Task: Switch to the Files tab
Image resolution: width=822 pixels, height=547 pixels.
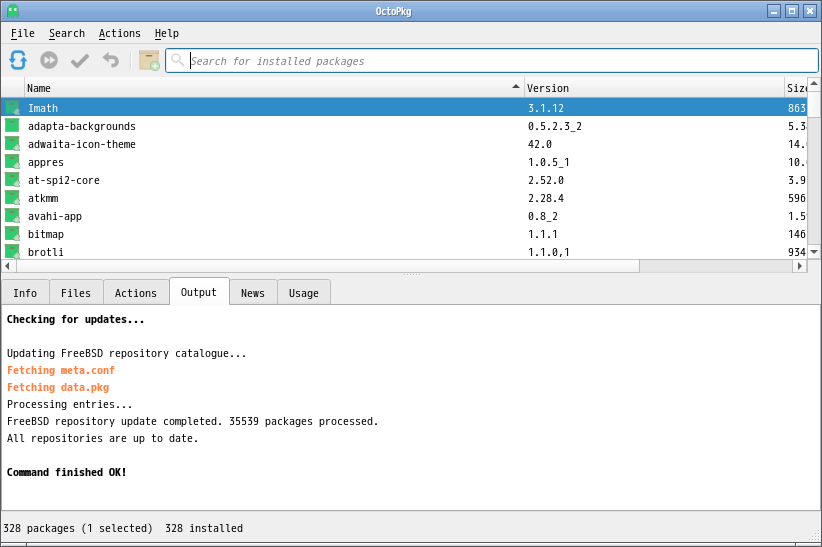Action: [x=76, y=293]
